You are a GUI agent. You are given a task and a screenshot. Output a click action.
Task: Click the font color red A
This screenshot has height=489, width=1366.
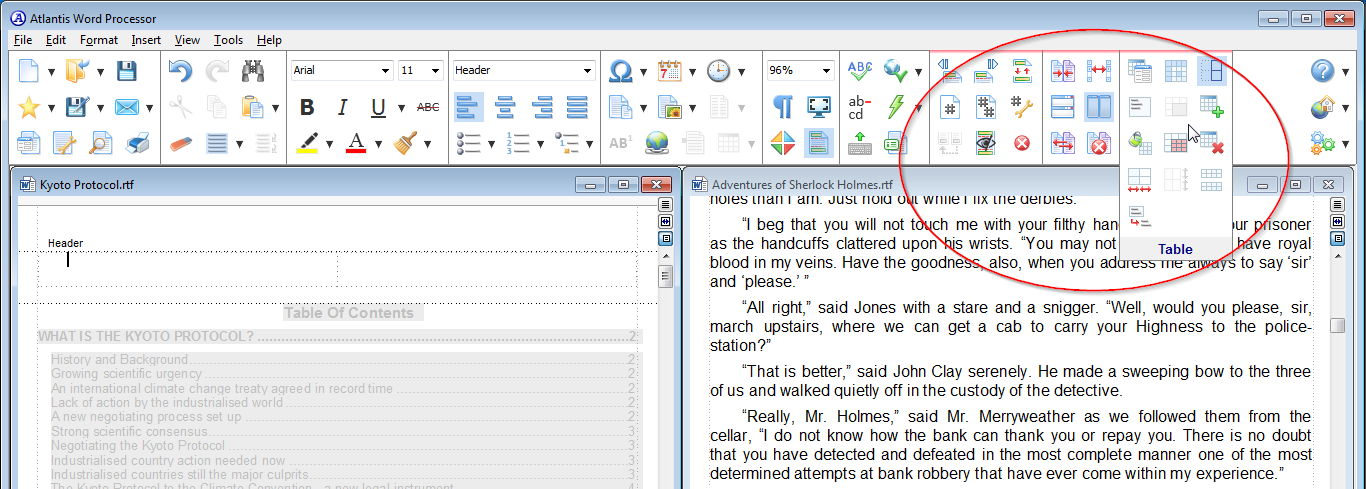(x=356, y=143)
